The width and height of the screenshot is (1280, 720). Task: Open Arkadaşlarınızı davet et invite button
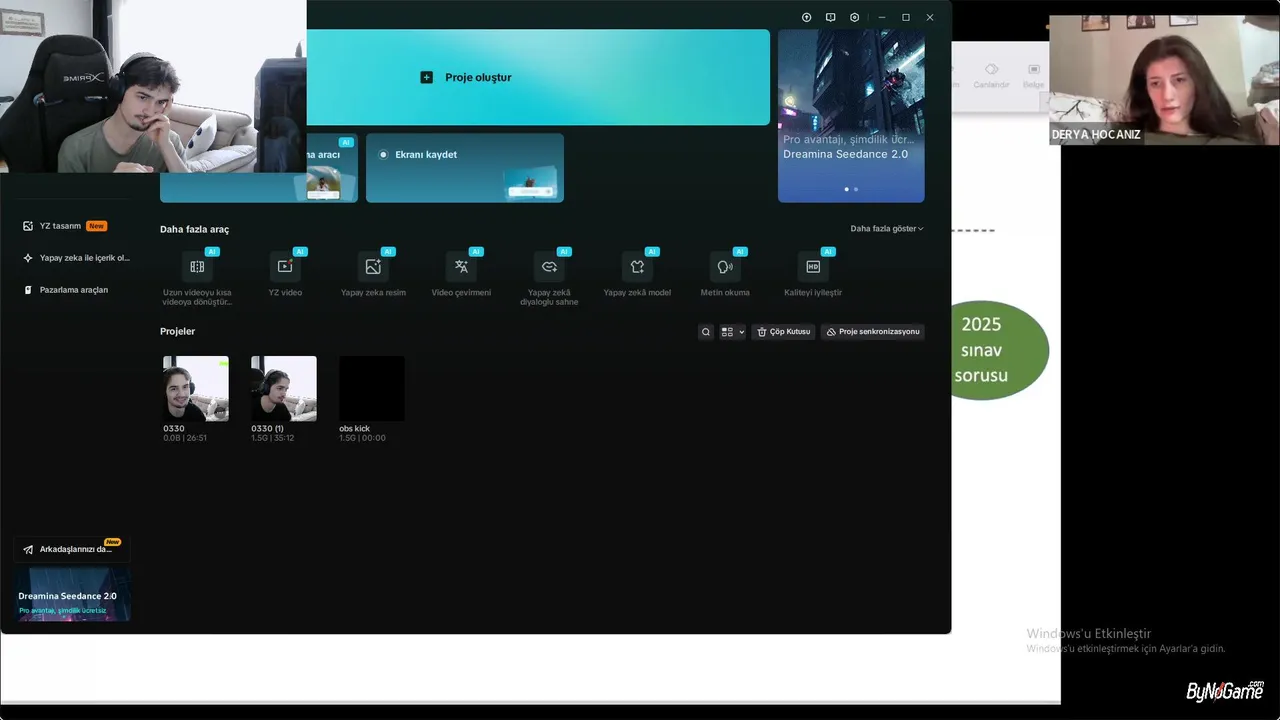pyautogui.click(x=72, y=549)
